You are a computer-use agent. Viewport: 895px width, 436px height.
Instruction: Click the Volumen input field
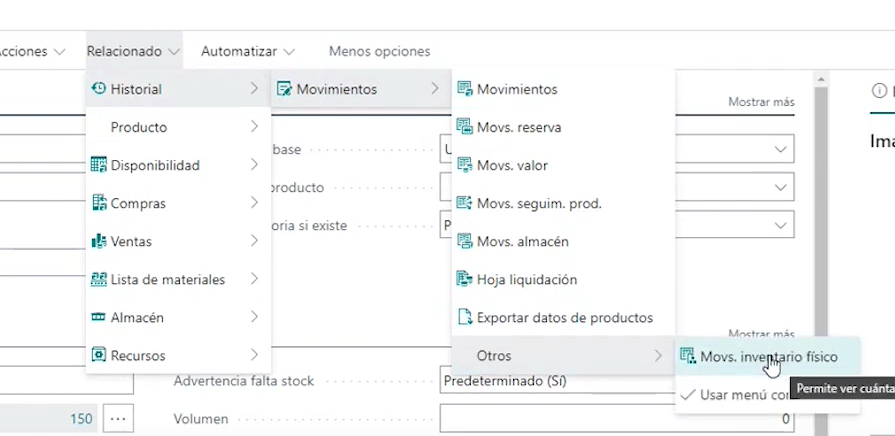point(616,419)
